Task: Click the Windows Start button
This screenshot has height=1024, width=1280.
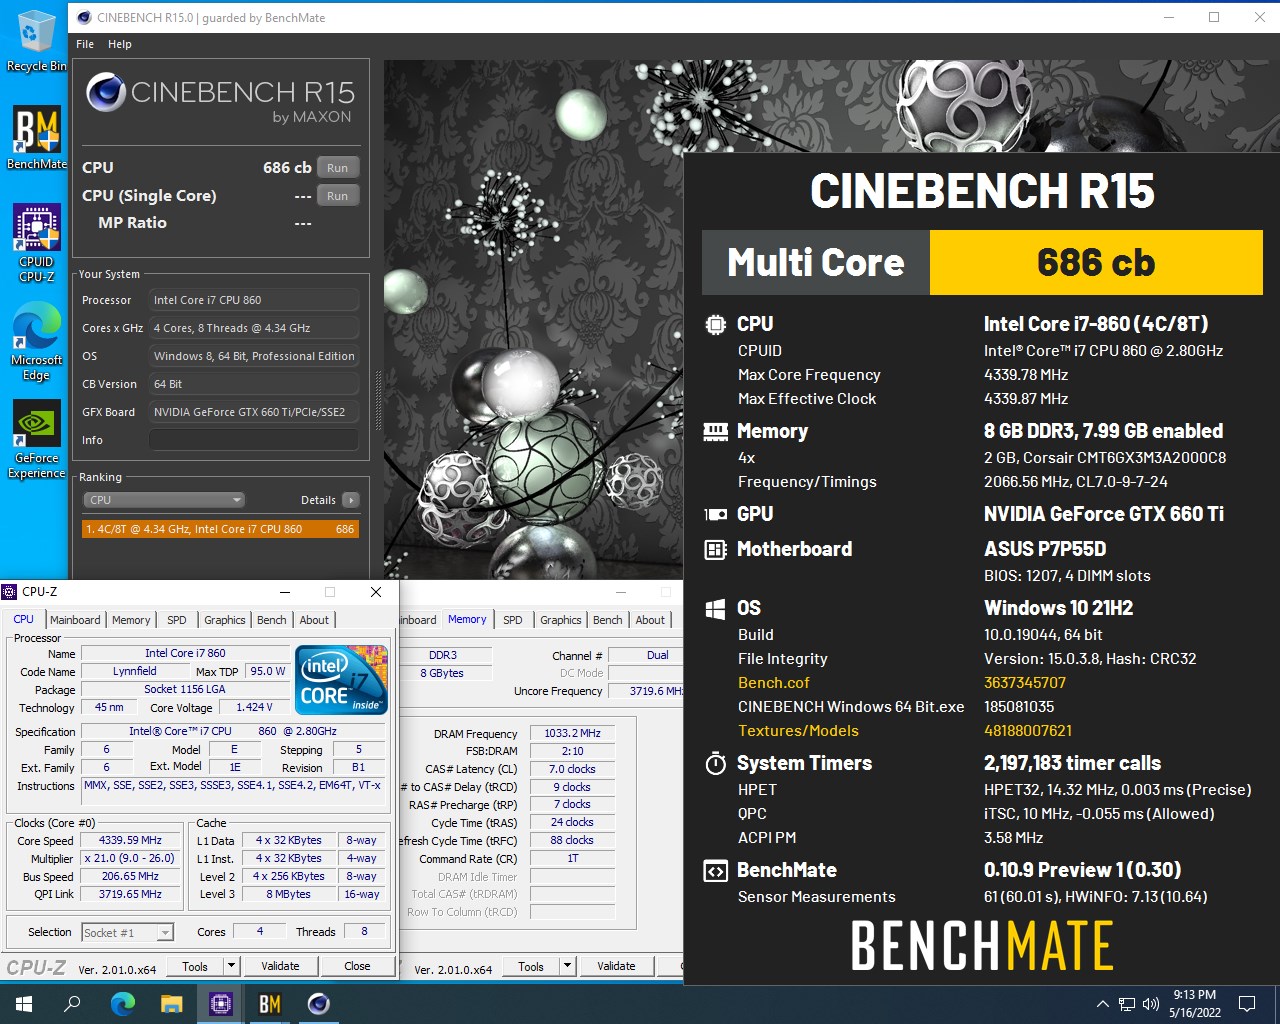Action: [x=24, y=1004]
